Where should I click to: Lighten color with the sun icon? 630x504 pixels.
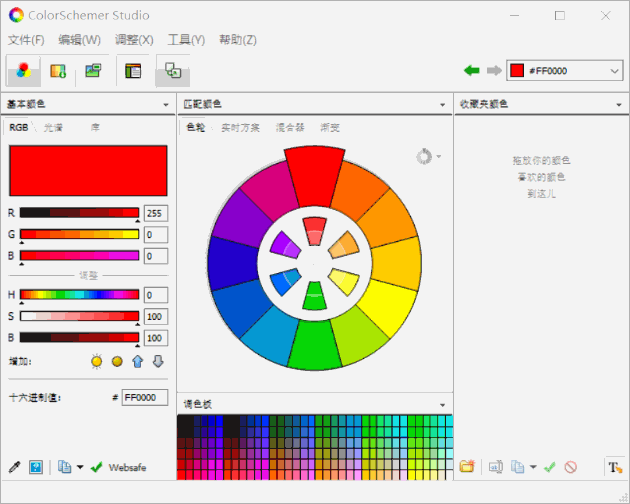(x=96, y=361)
